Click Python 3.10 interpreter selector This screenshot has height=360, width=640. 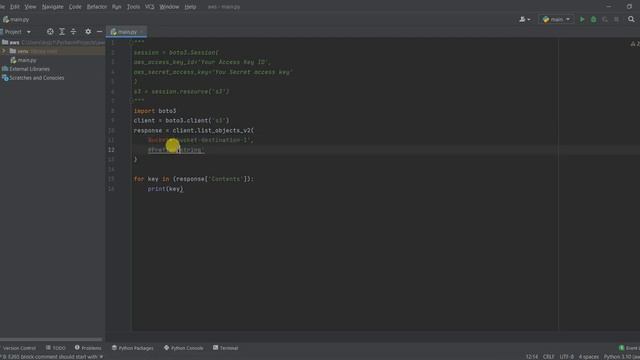pos(621,357)
